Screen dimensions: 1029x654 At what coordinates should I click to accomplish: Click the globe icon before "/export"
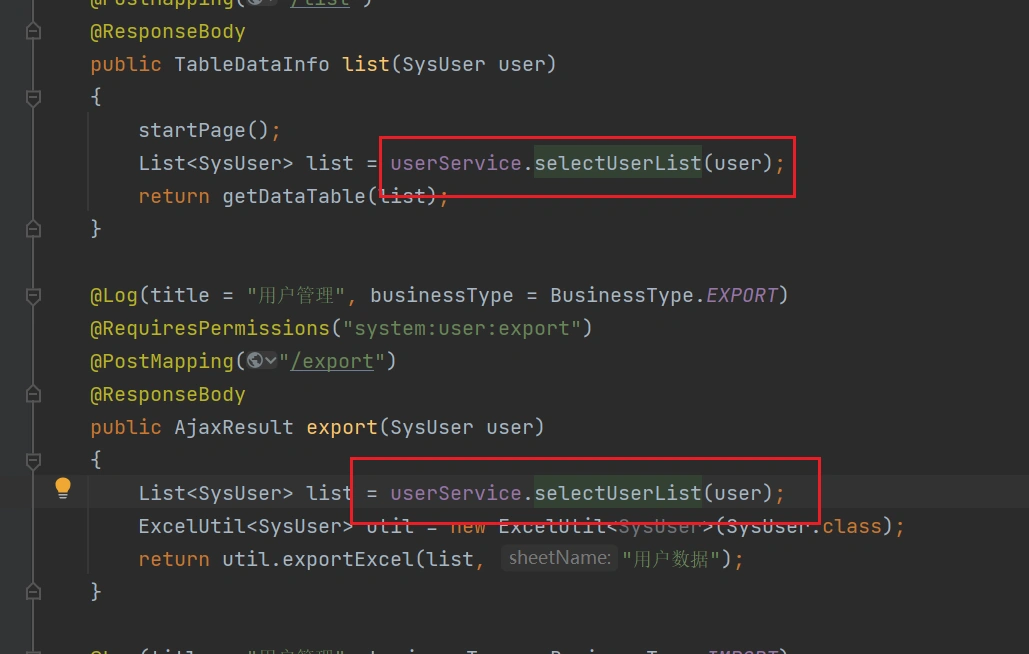254,361
